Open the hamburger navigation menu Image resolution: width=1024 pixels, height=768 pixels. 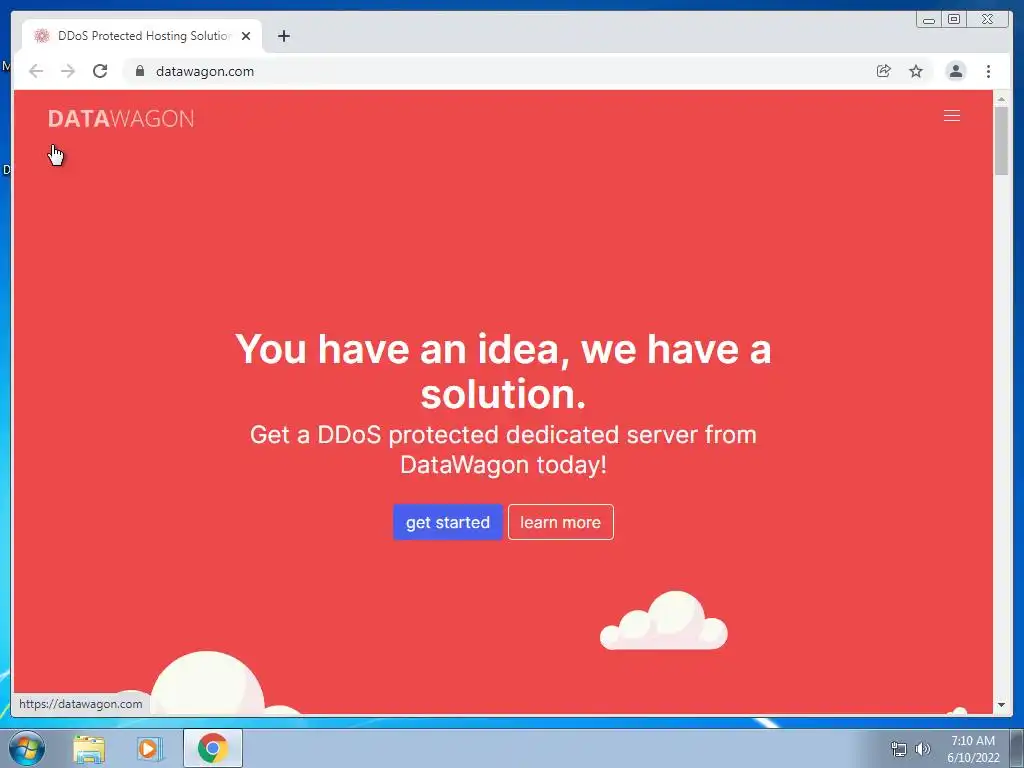(x=952, y=116)
